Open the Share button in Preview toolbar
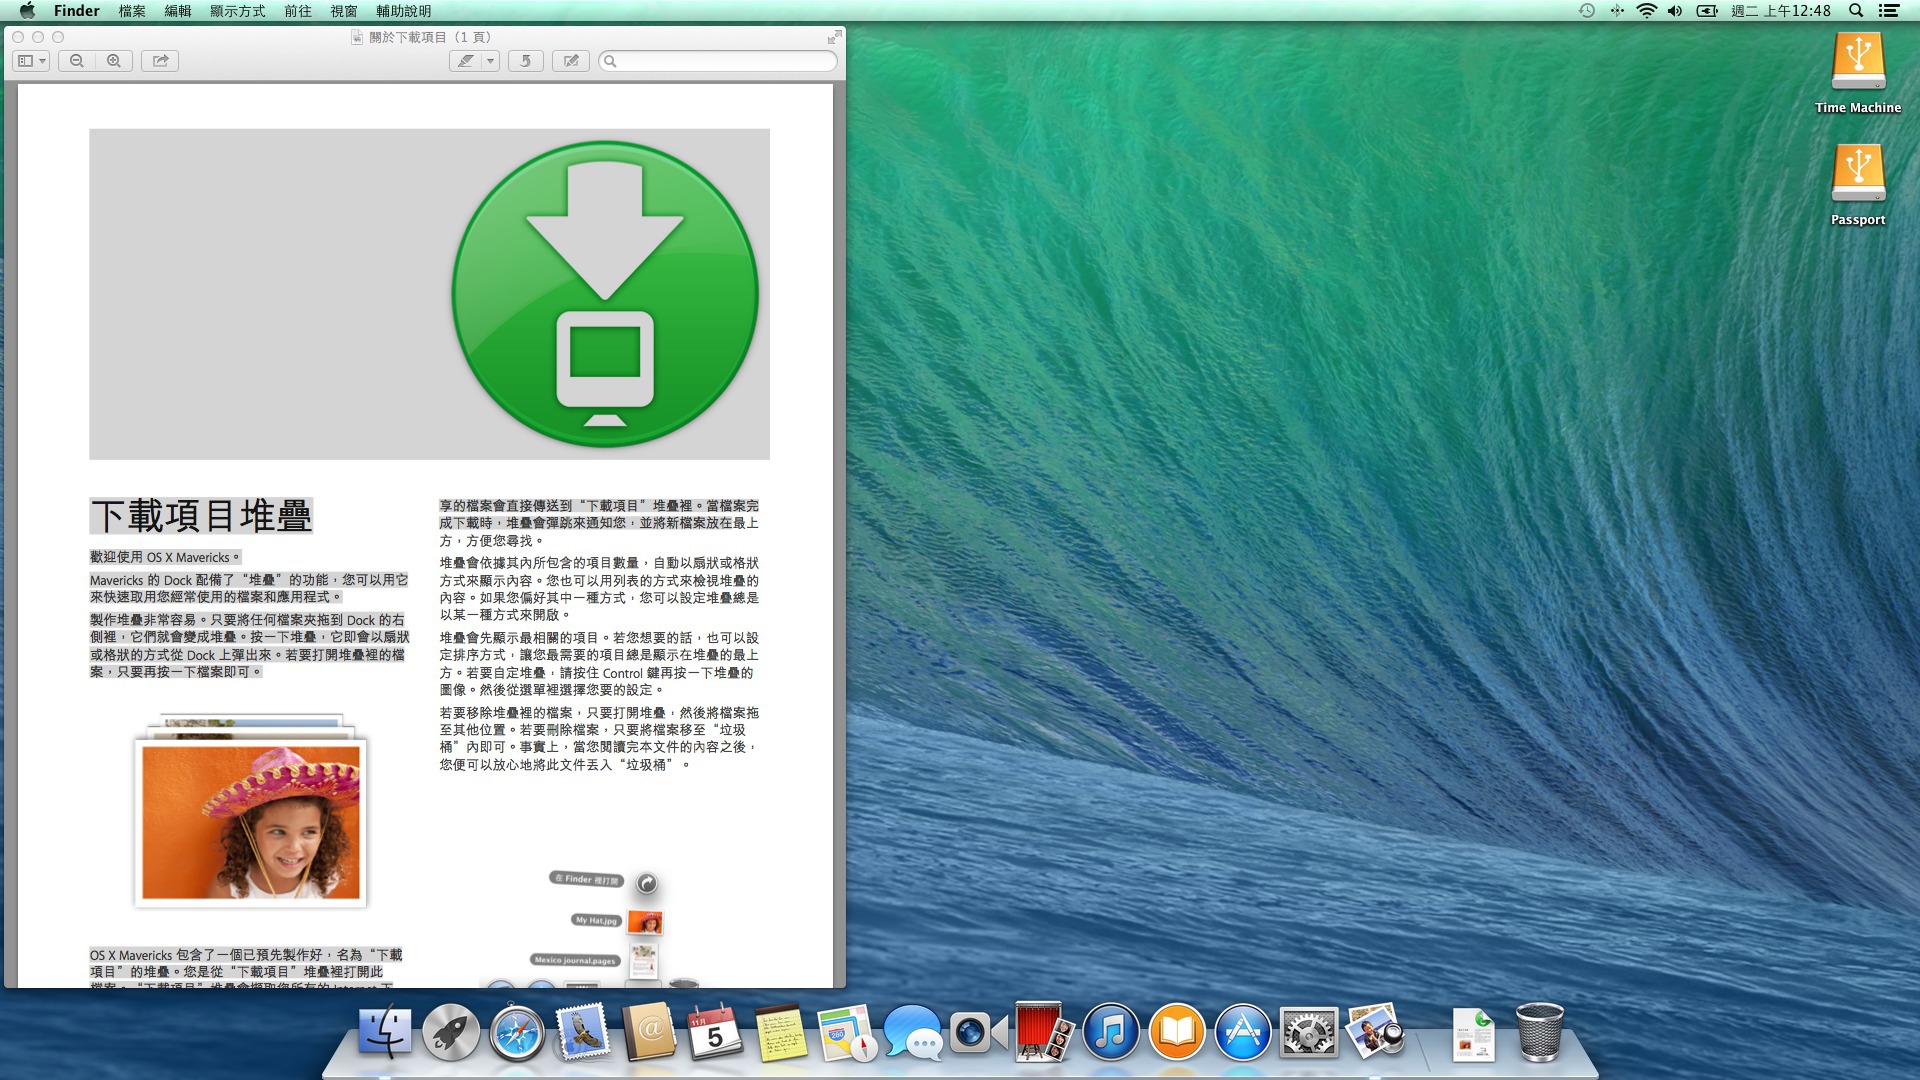Viewport: 1920px width, 1080px height. 160,61
